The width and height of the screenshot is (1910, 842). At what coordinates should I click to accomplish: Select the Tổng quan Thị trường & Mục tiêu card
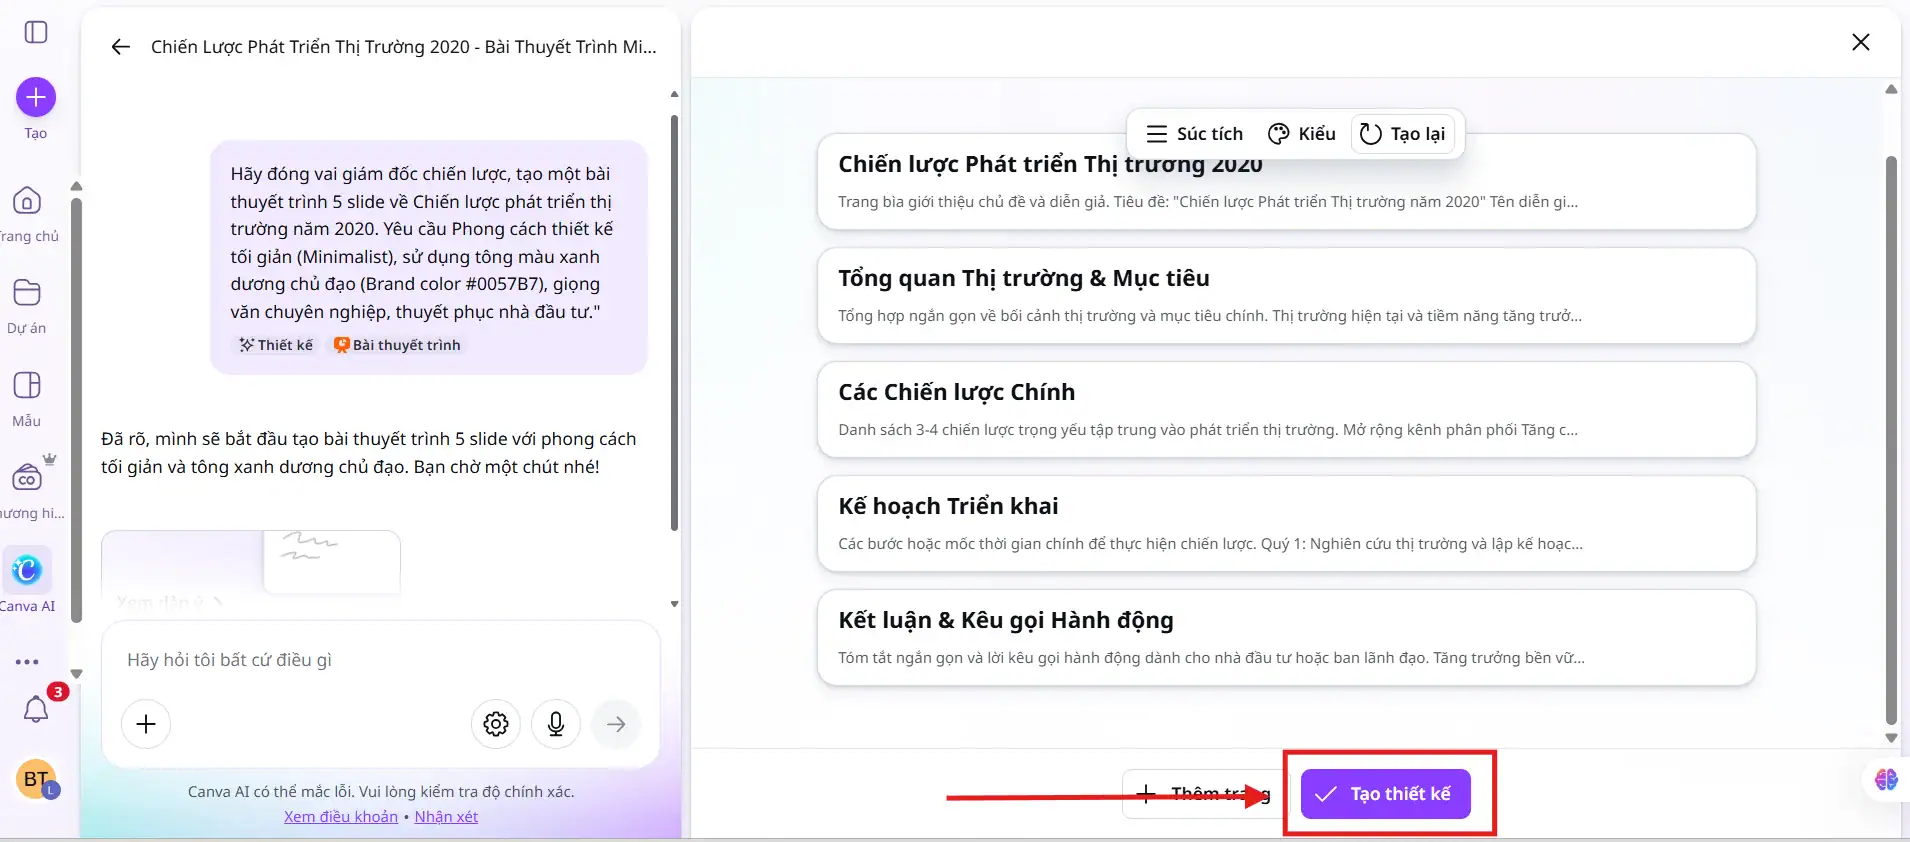(1286, 296)
